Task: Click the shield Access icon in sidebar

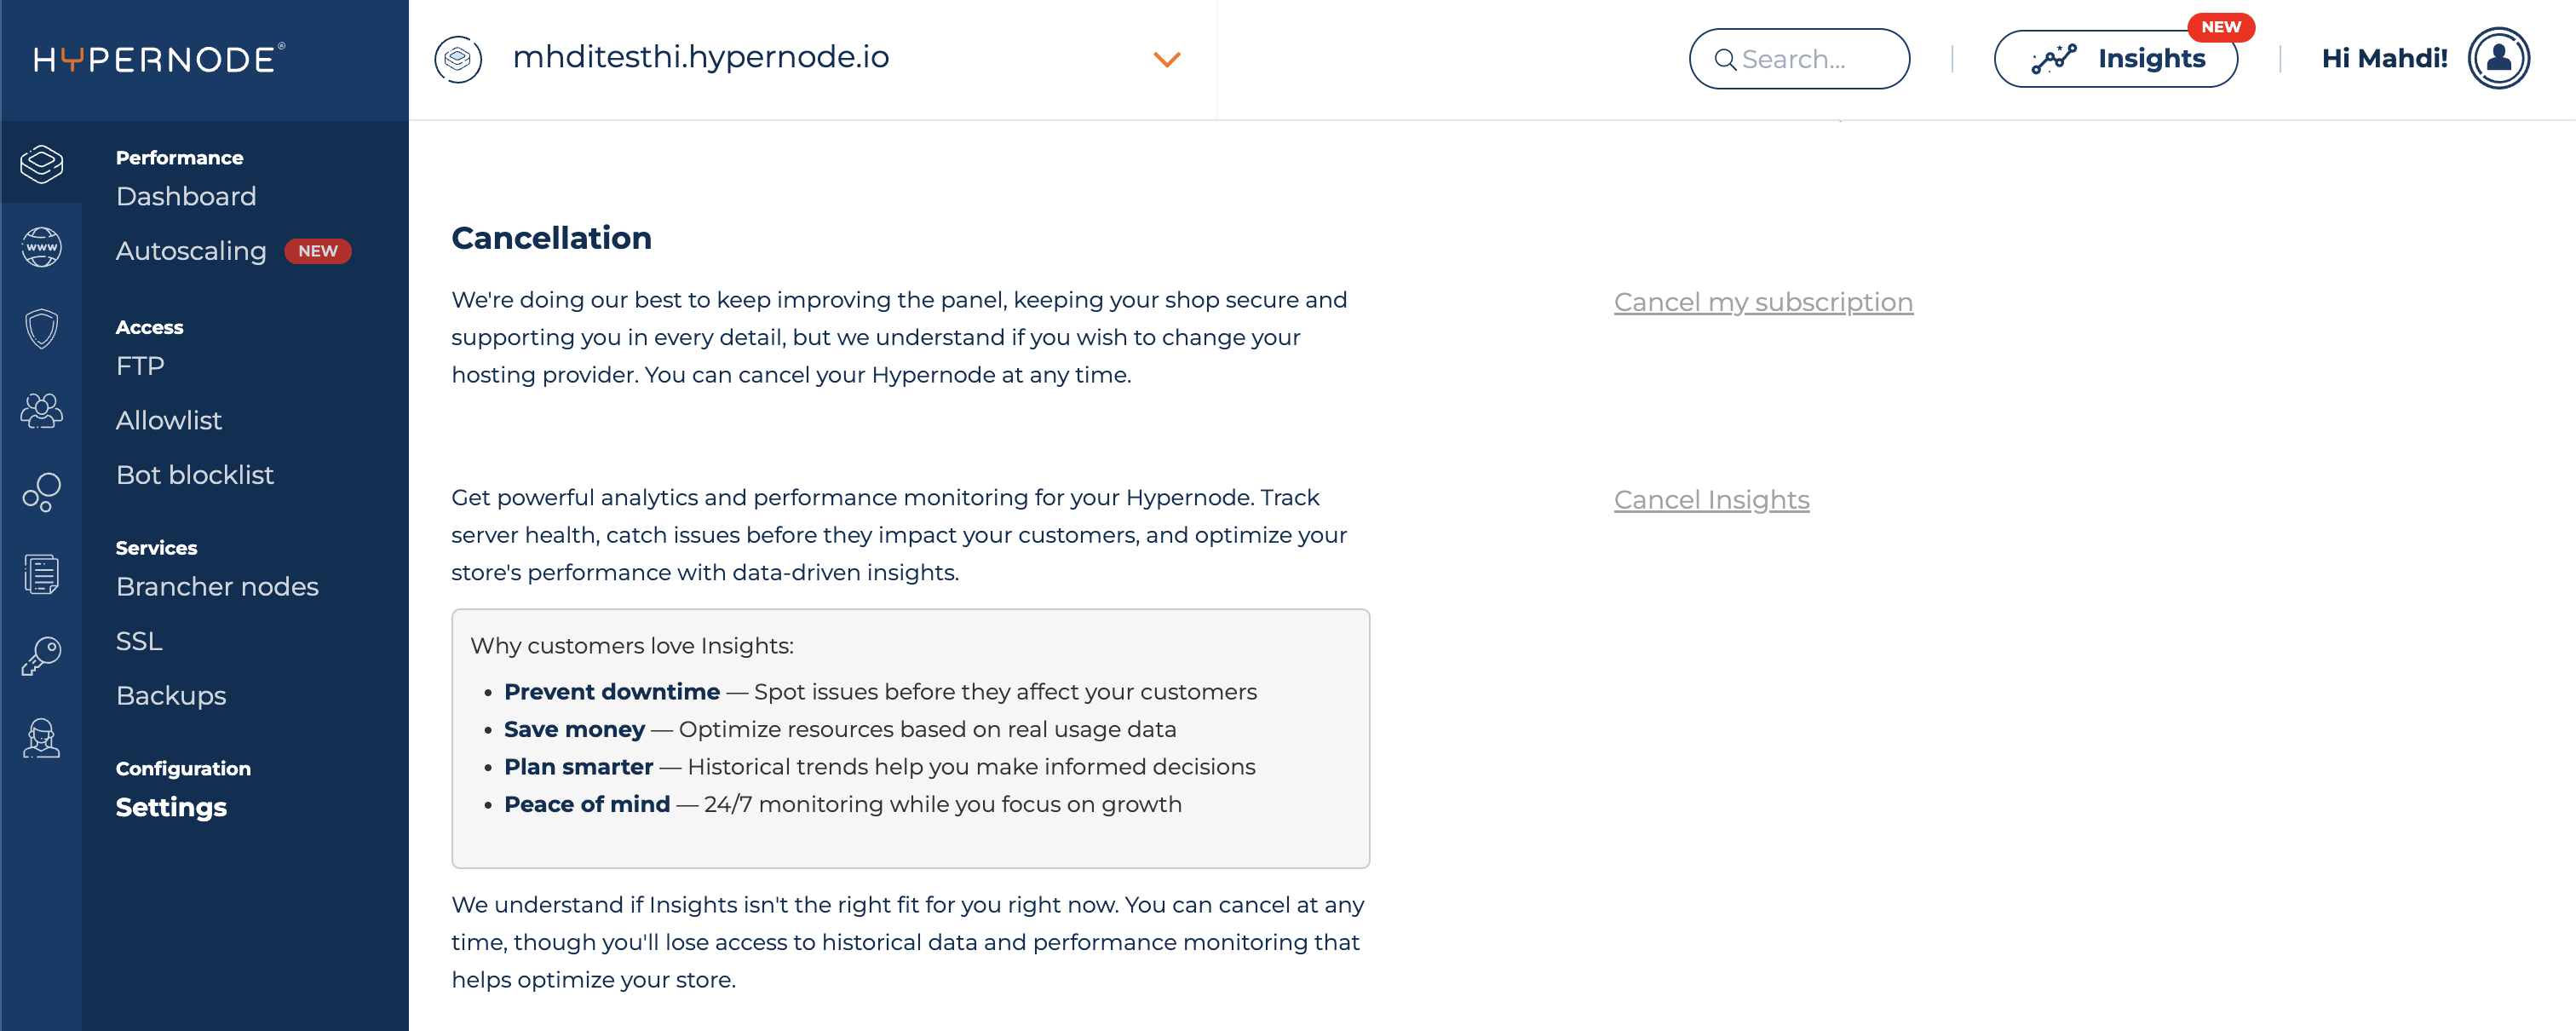Action: 41,328
